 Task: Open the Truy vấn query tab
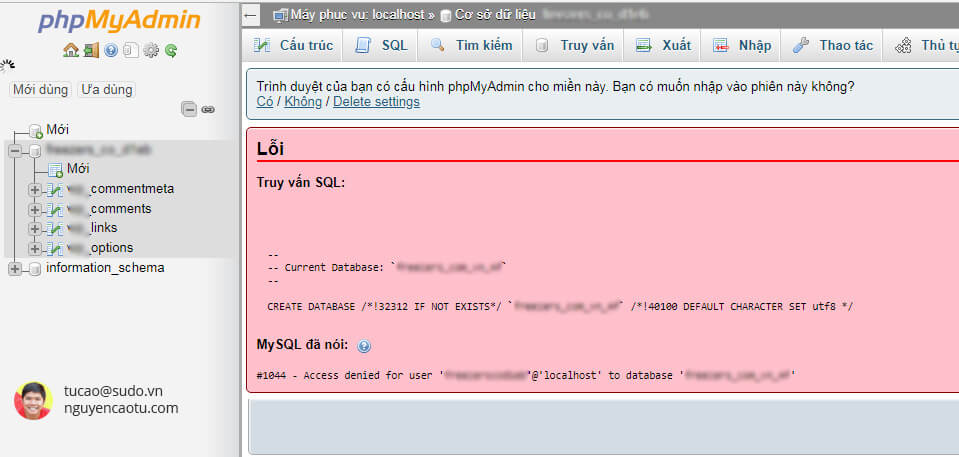point(574,45)
